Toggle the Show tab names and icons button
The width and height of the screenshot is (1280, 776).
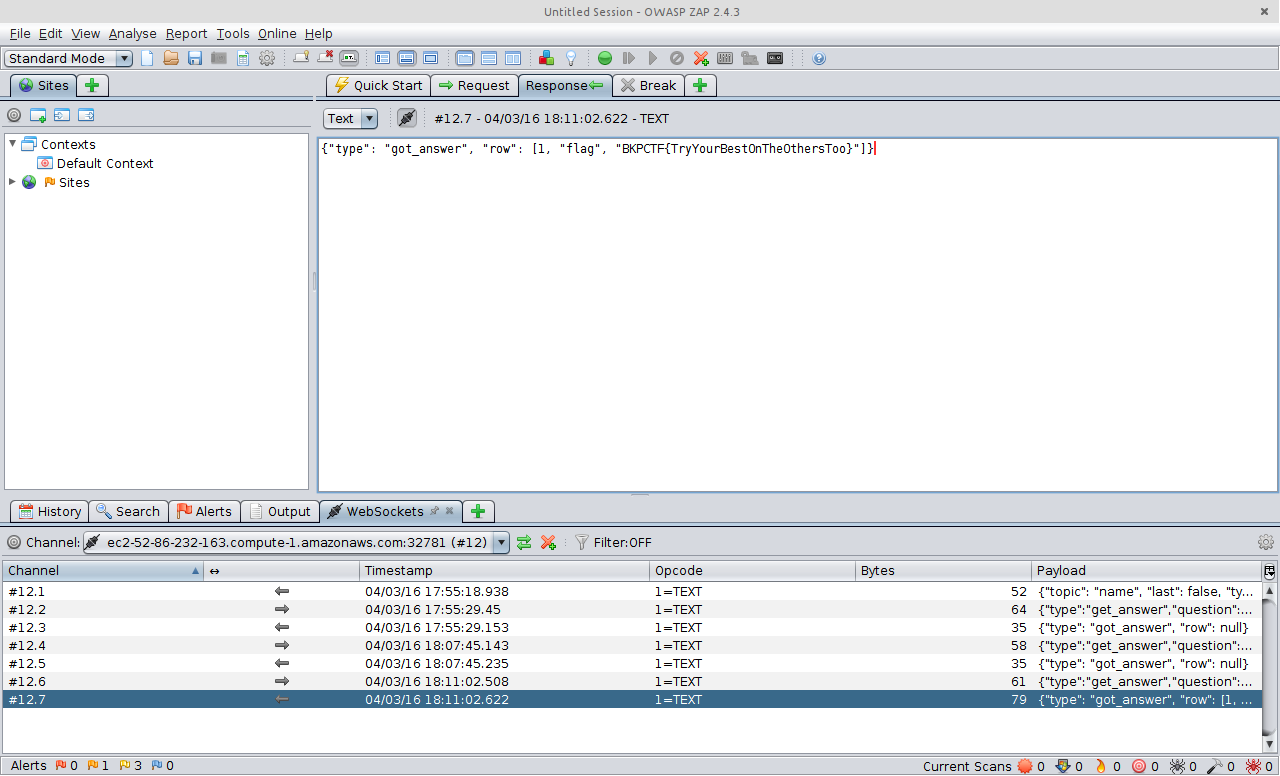click(x=349, y=58)
